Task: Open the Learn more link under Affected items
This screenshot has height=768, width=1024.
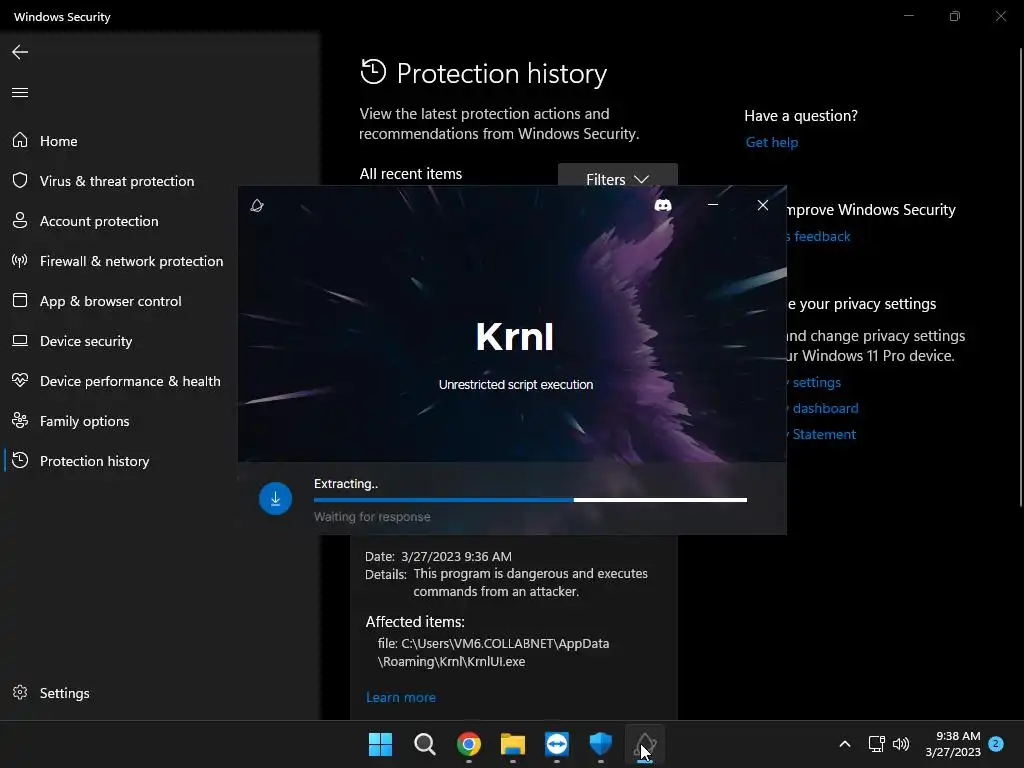Action: [x=400, y=697]
